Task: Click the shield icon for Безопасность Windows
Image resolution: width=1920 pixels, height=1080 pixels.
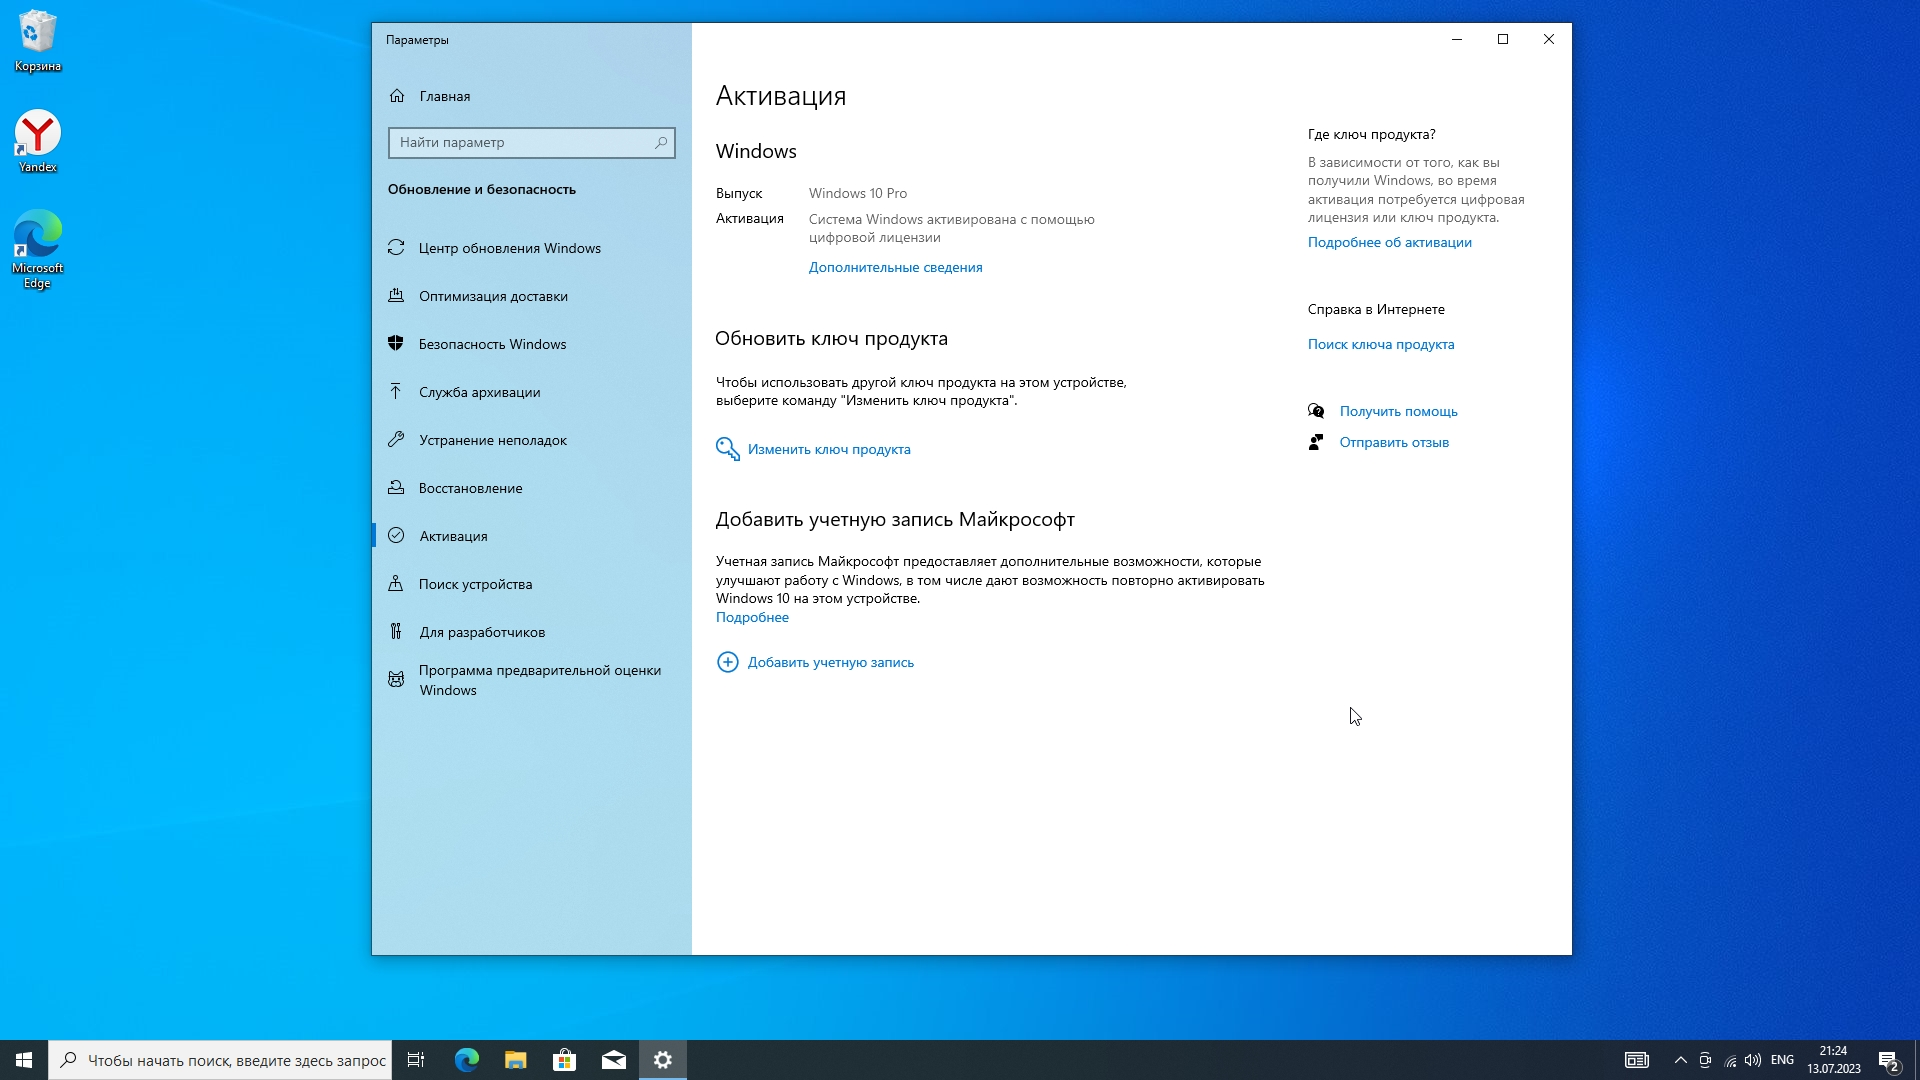Action: pyautogui.click(x=396, y=344)
